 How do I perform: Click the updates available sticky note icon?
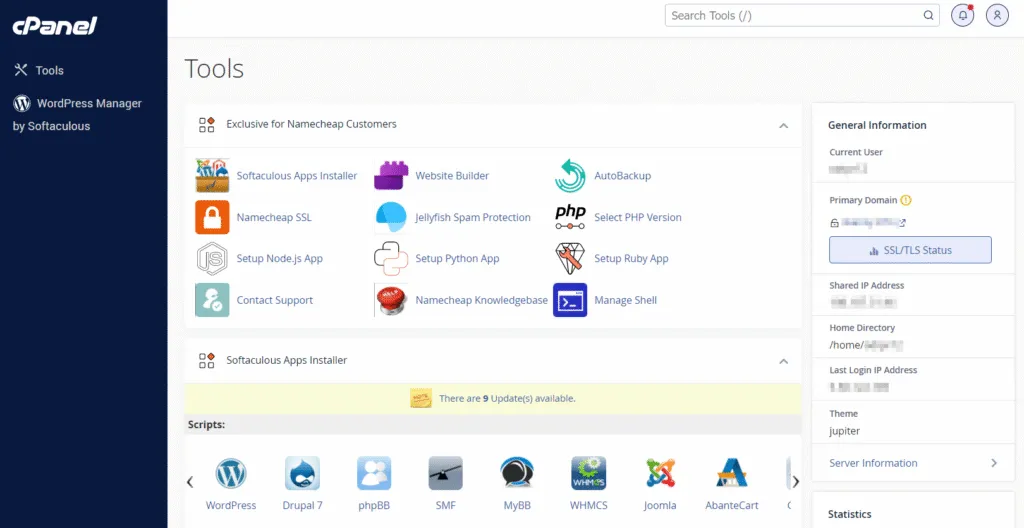tap(421, 398)
